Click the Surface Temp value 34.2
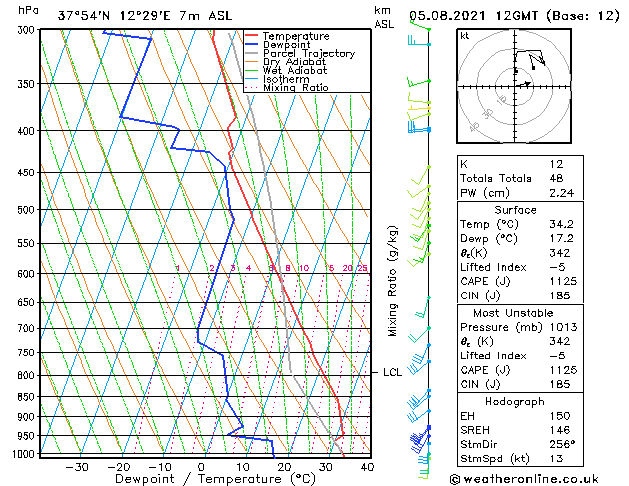Screen dimensions: 629x486 [562, 224]
